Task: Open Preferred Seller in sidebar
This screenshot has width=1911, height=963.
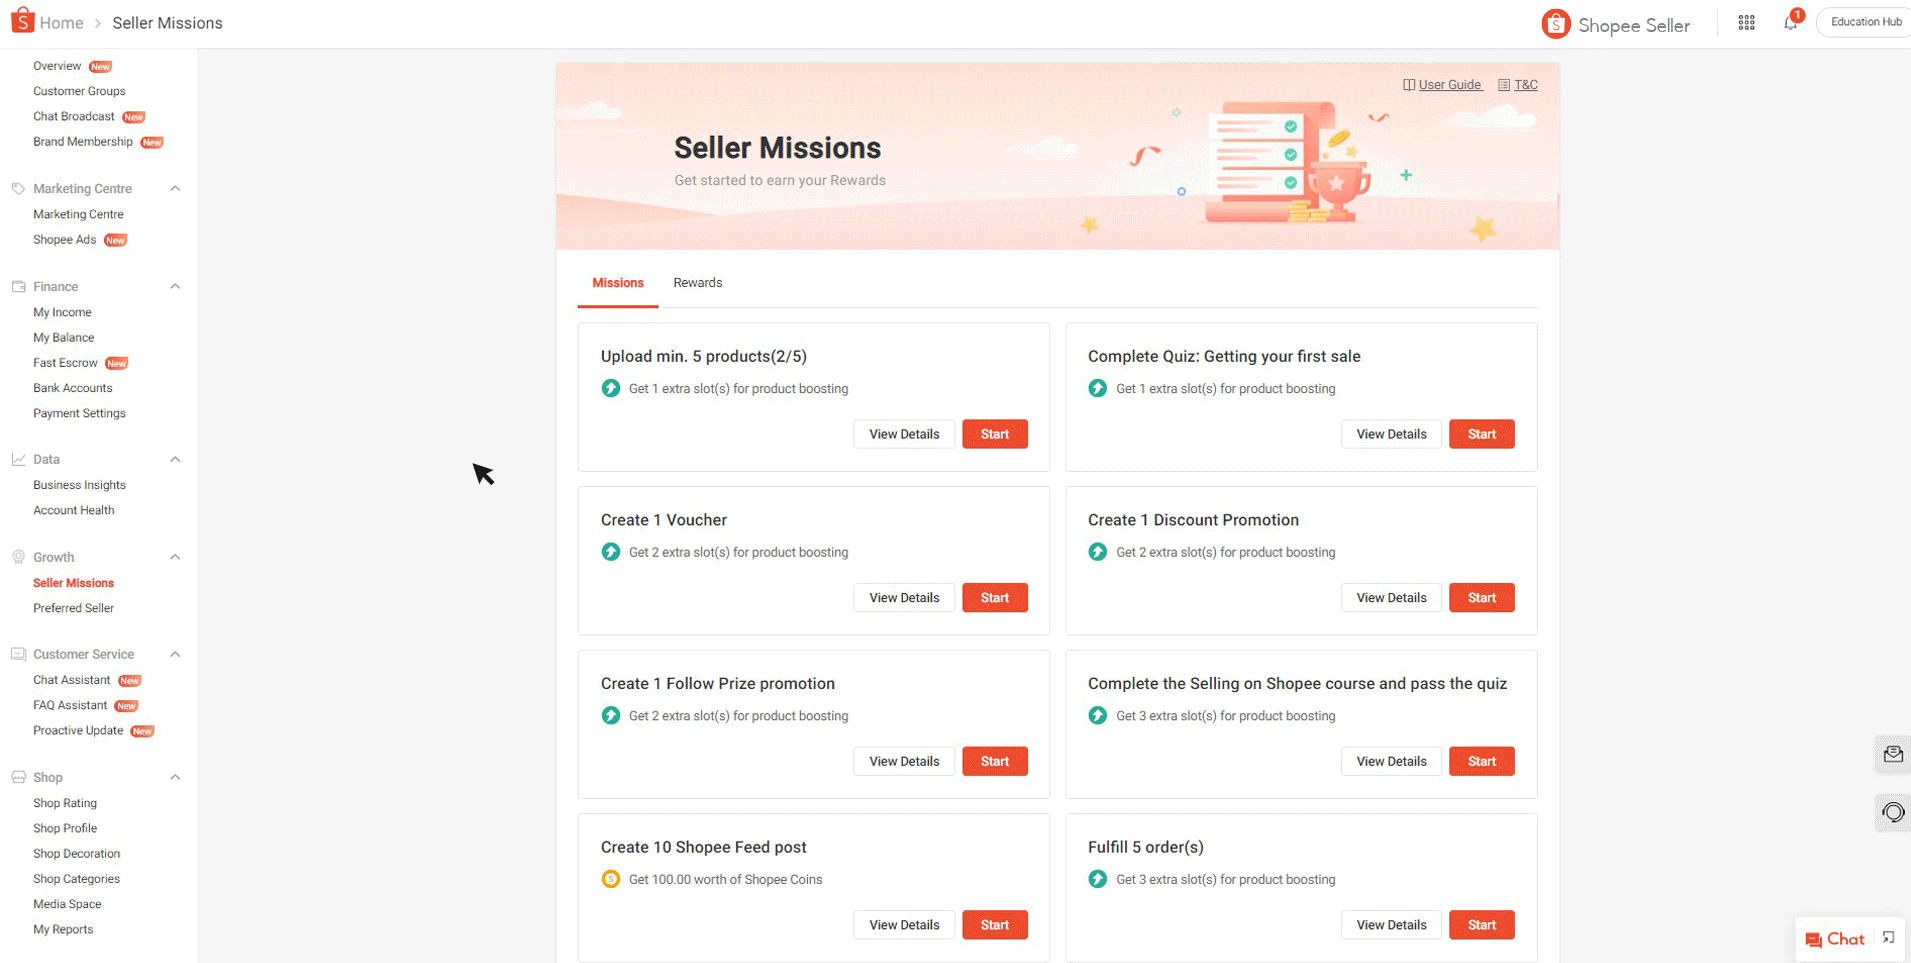Action: 73,608
